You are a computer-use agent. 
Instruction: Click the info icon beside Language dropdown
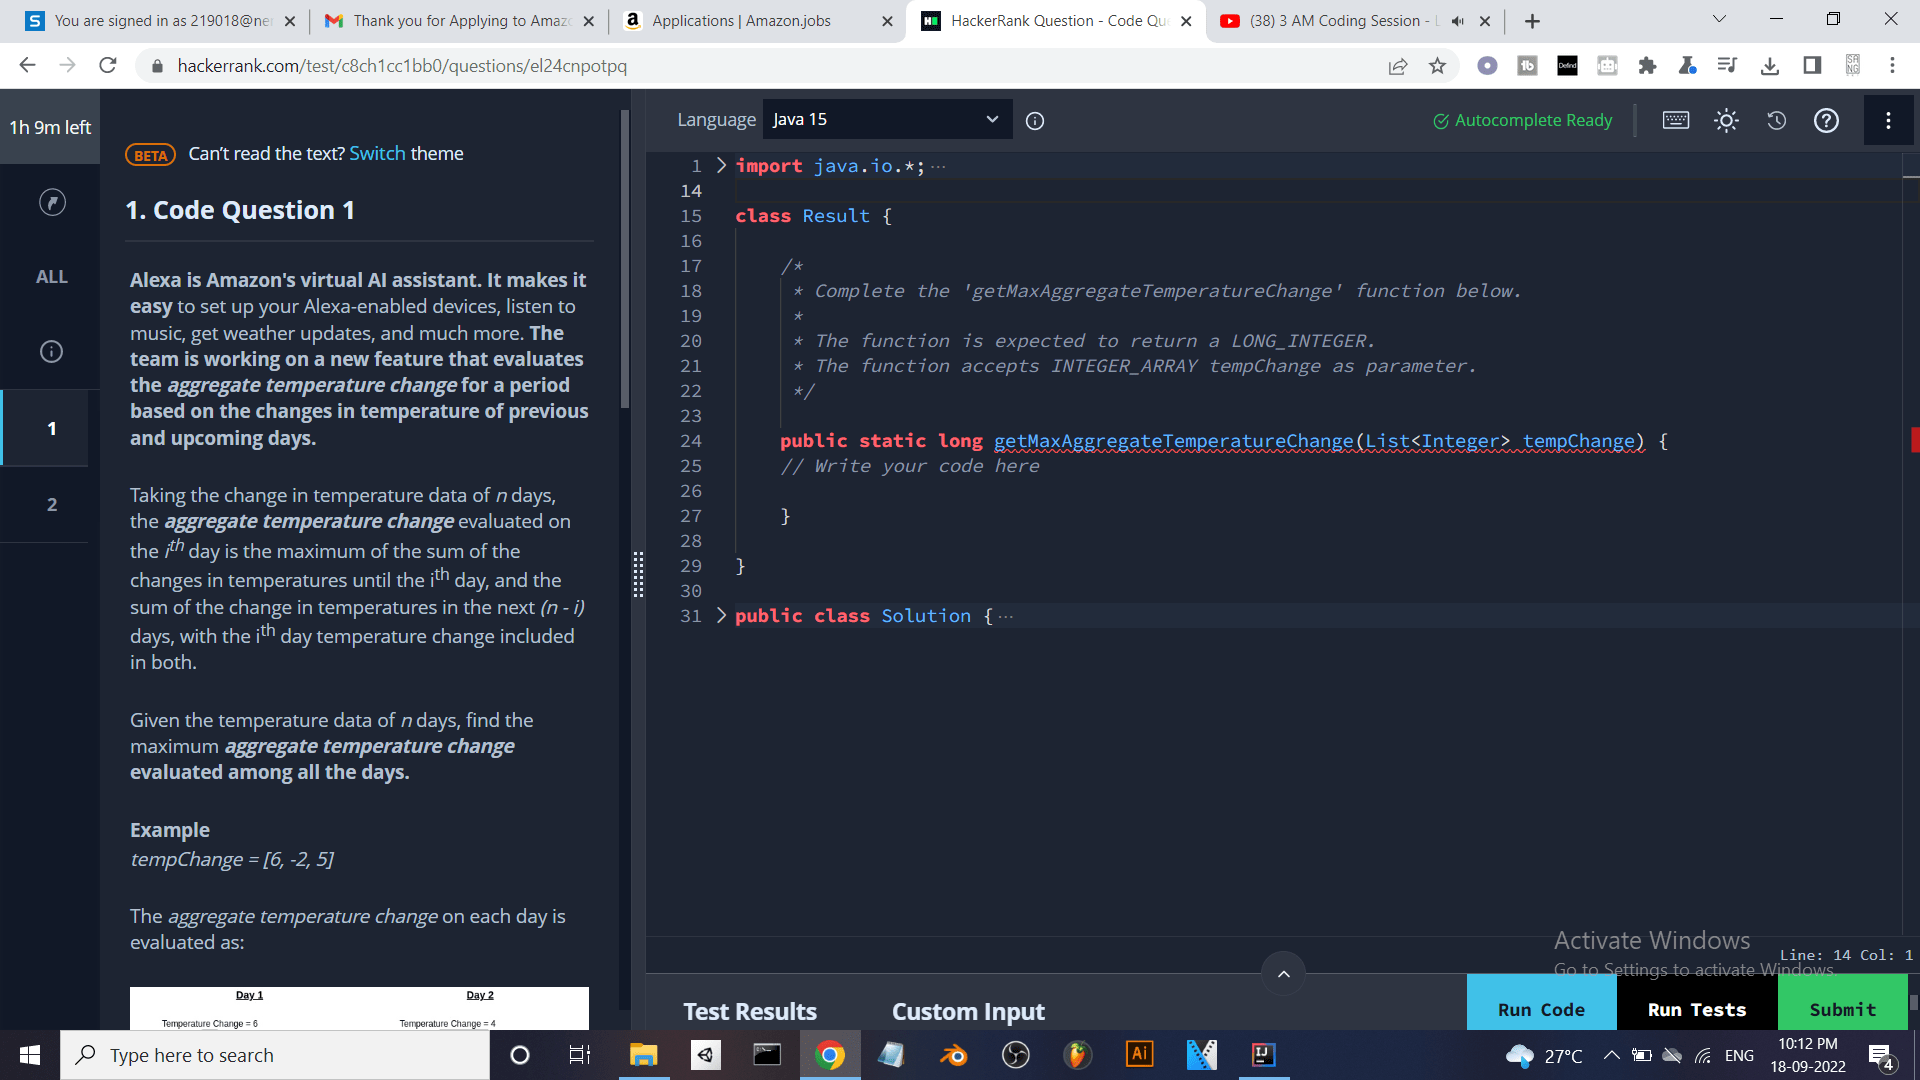(x=1035, y=120)
